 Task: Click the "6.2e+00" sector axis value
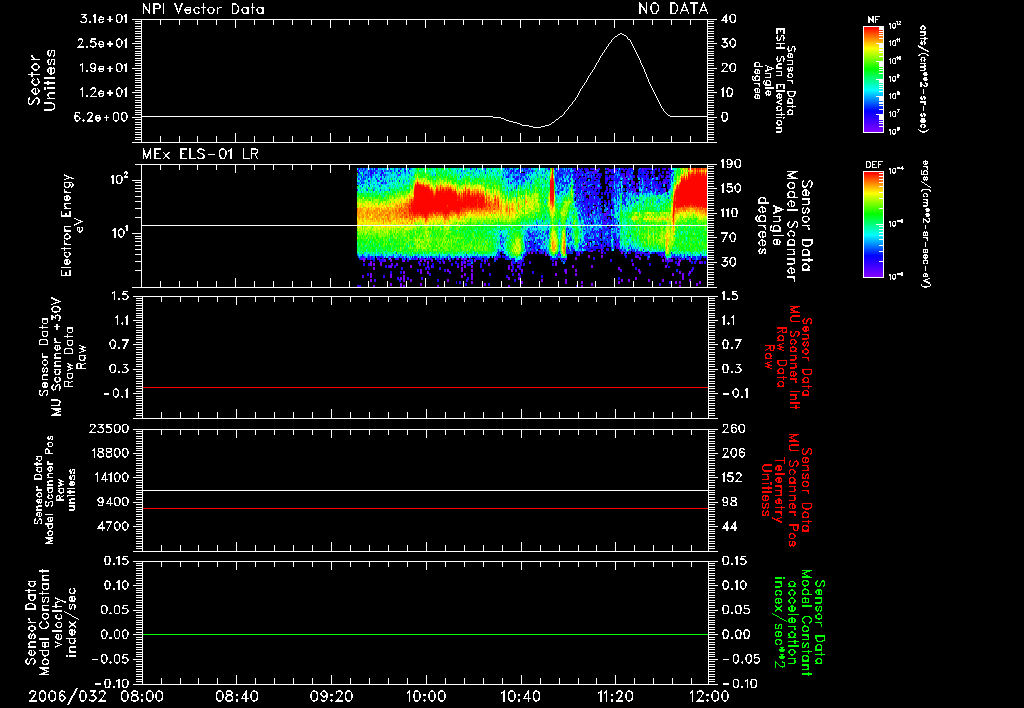tap(103, 118)
